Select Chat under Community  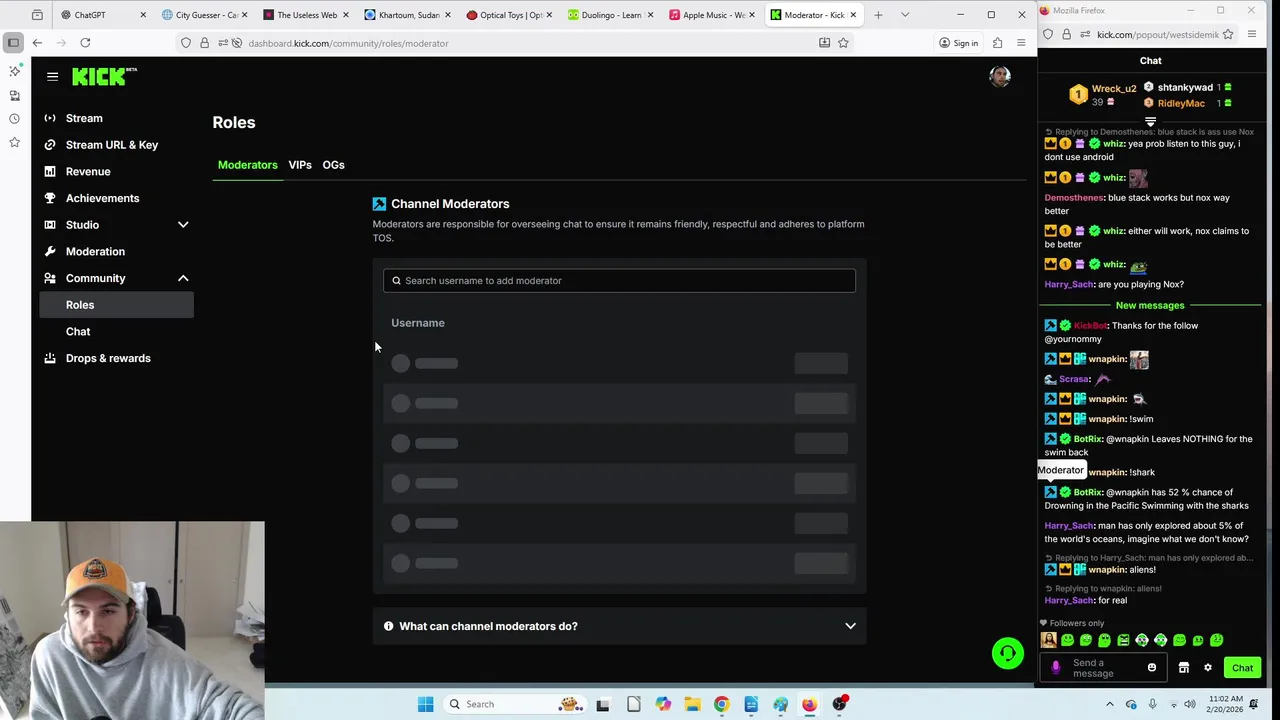click(78, 332)
